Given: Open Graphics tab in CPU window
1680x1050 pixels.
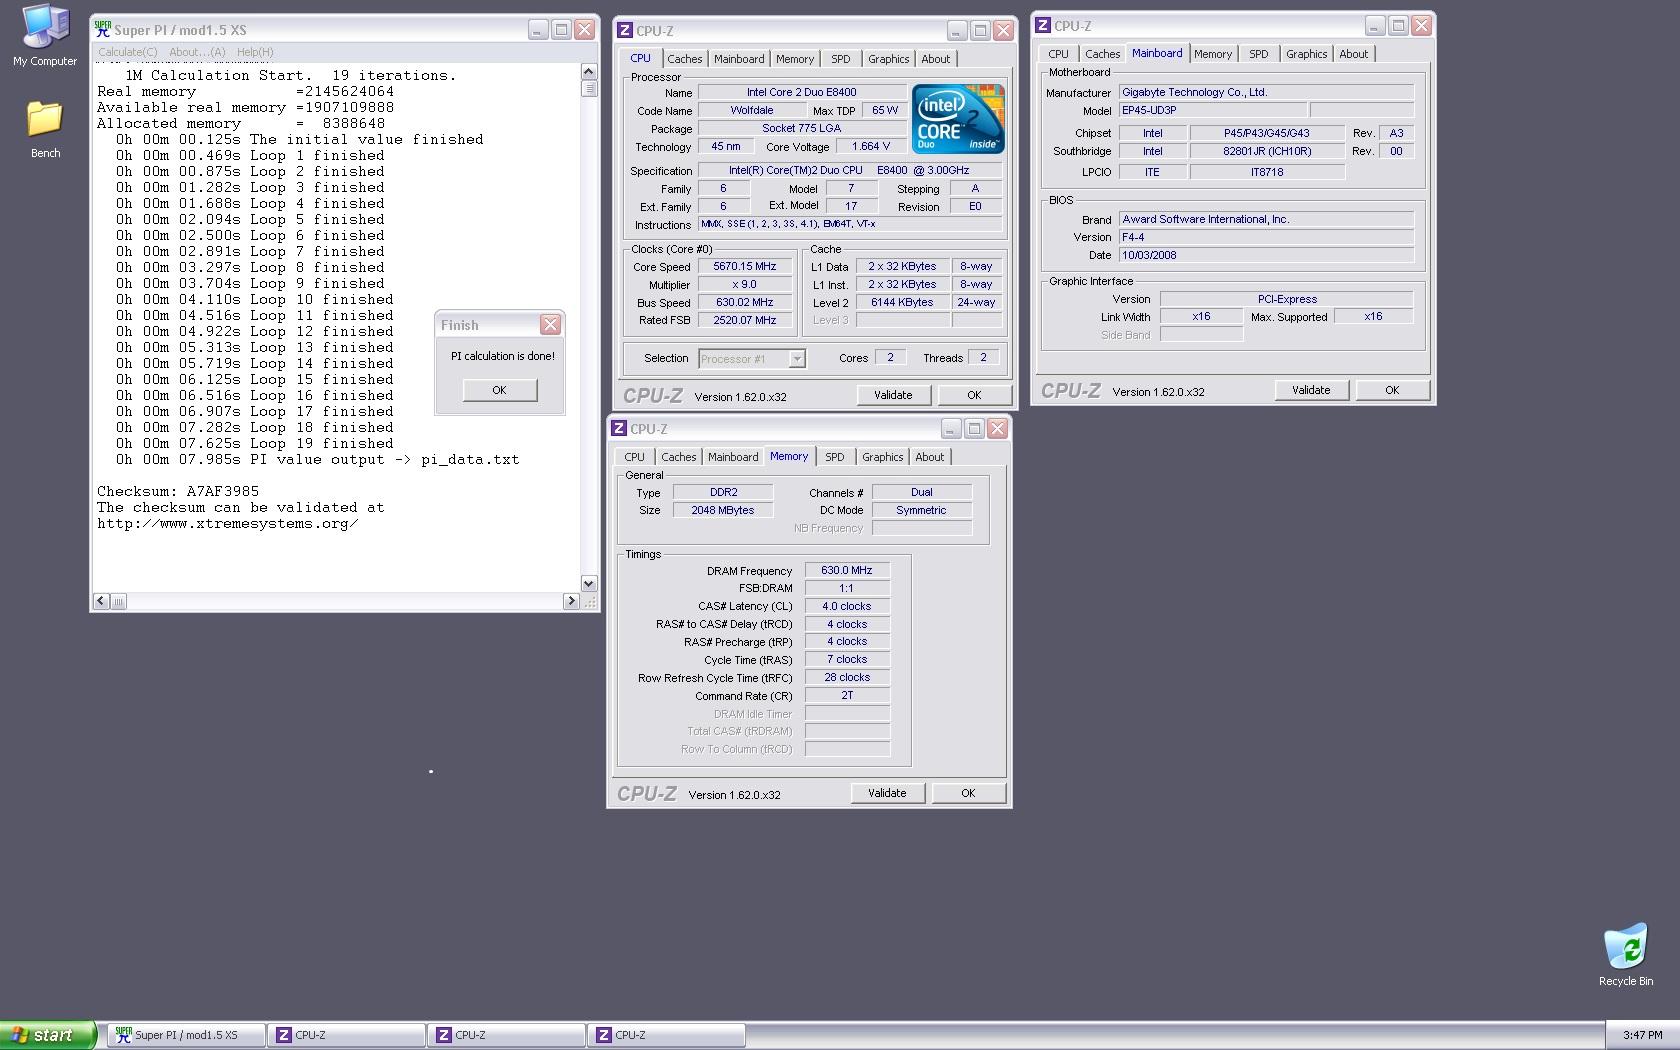Looking at the screenshot, I should (889, 59).
